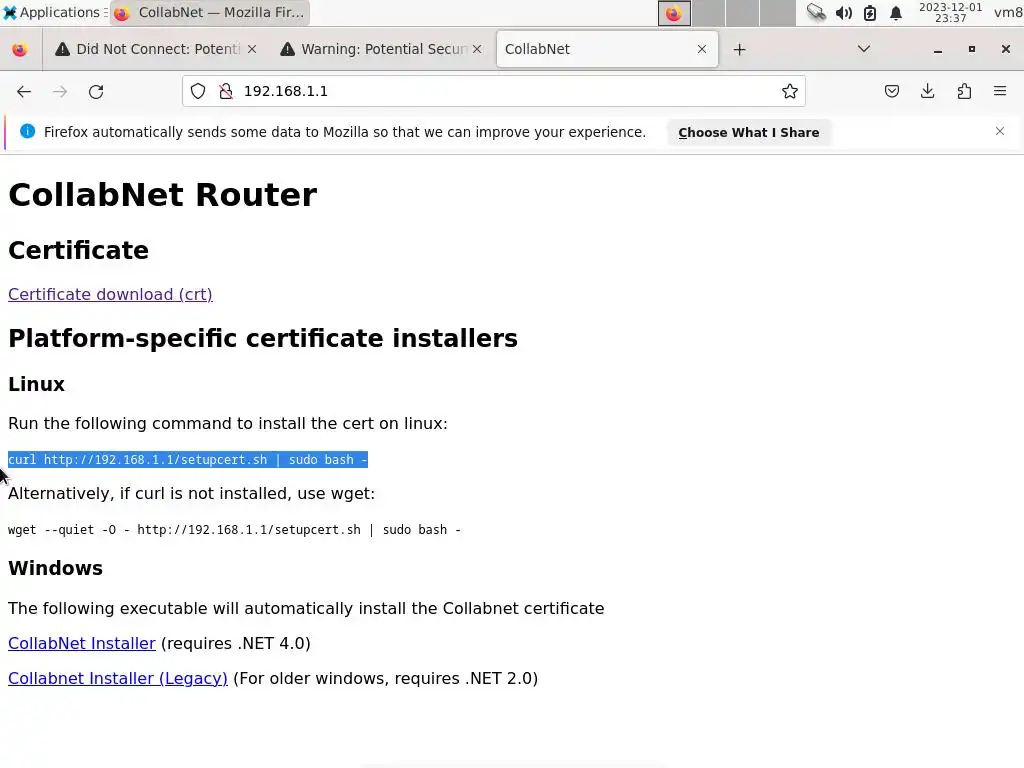Viewport: 1024px width, 768px height.
Task: Click the Windows section heading
Action: click(x=56, y=568)
